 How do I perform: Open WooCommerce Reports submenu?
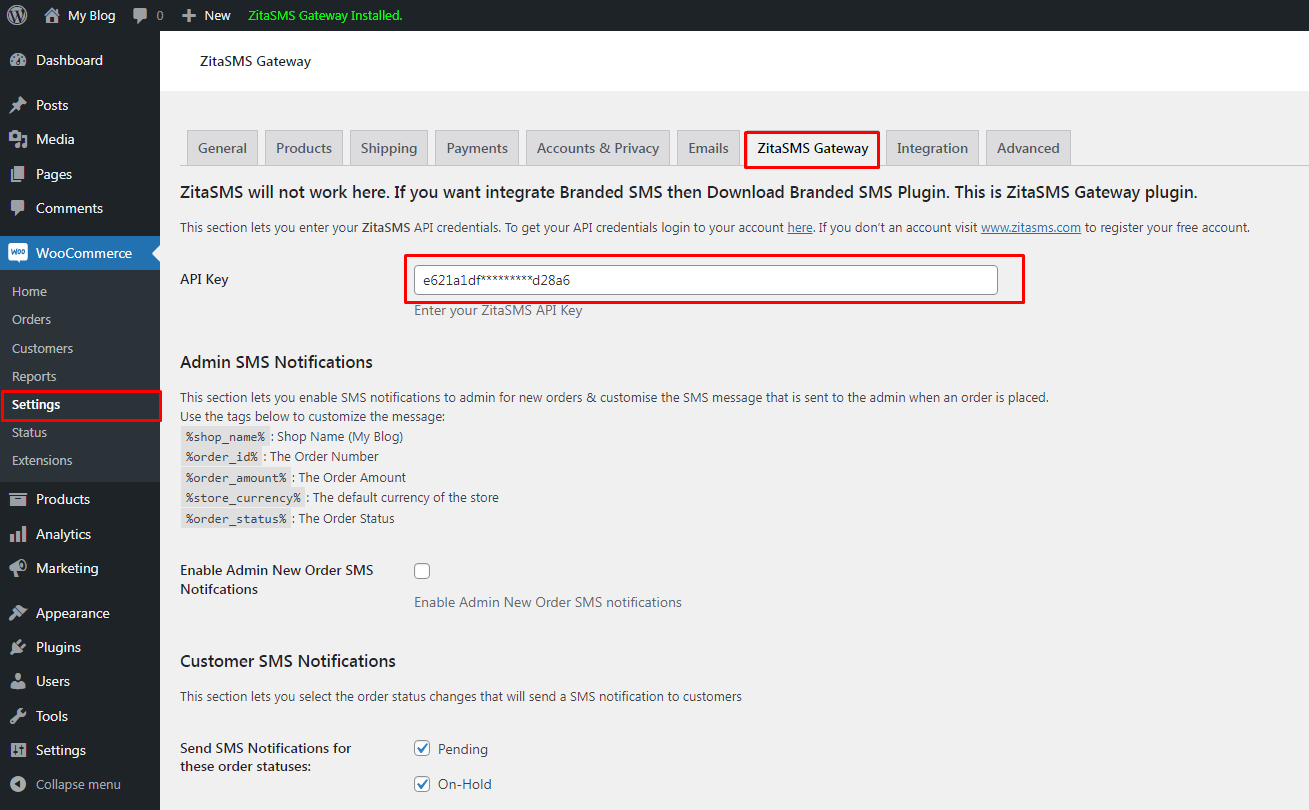[34, 377]
